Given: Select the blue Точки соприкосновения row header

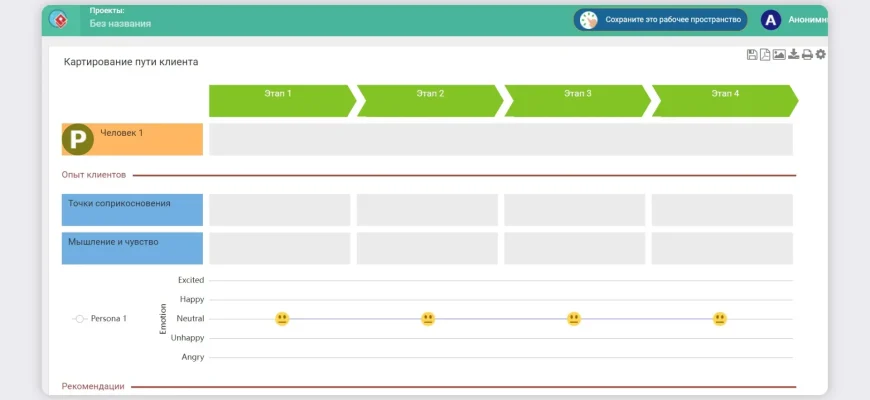Looking at the screenshot, I should 132,210.
